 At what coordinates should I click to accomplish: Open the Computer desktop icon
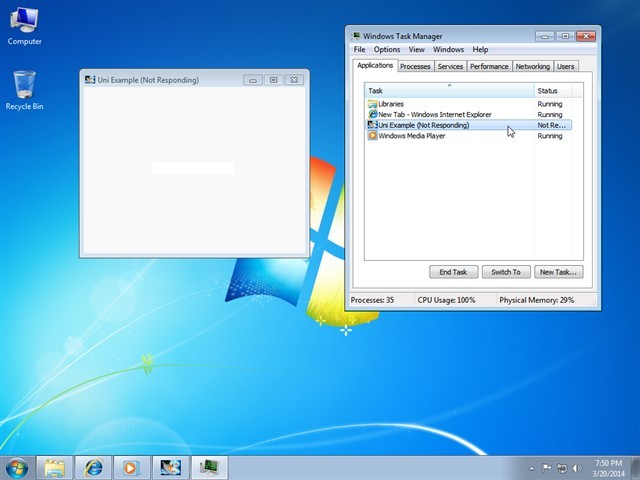(24, 26)
